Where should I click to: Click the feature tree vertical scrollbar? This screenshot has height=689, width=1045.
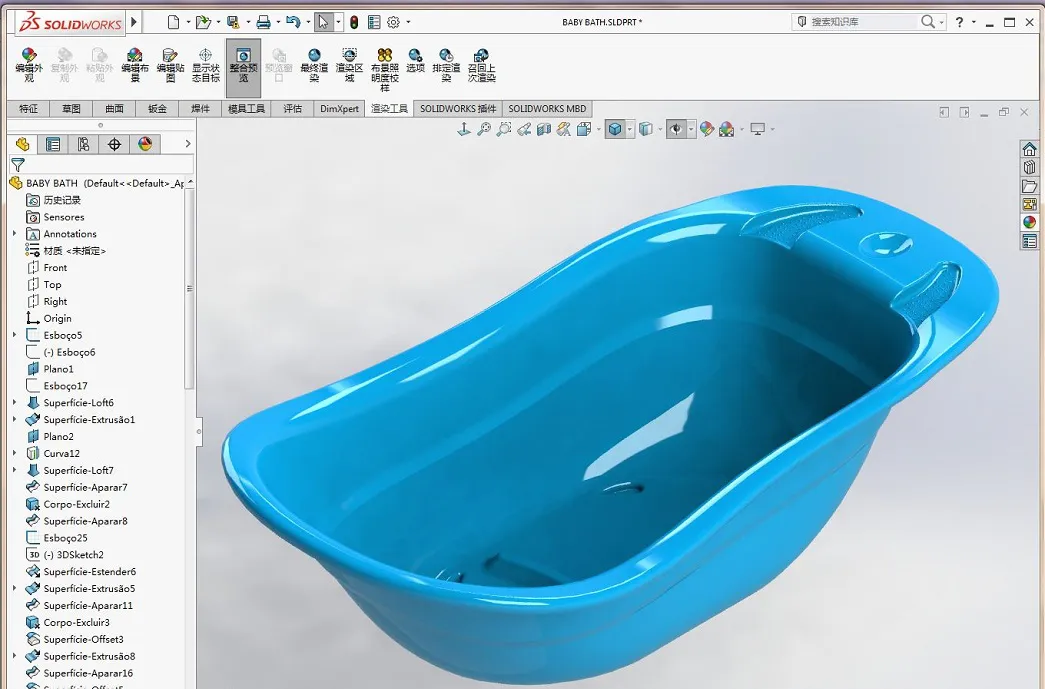pyautogui.click(x=189, y=289)
